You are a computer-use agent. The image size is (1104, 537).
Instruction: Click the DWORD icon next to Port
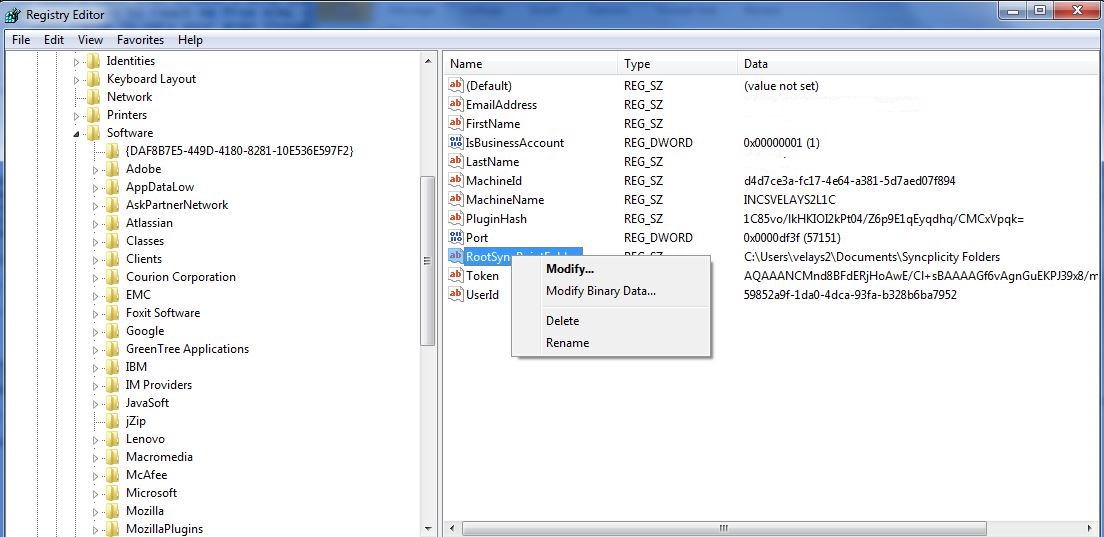(x=456, y=238)
